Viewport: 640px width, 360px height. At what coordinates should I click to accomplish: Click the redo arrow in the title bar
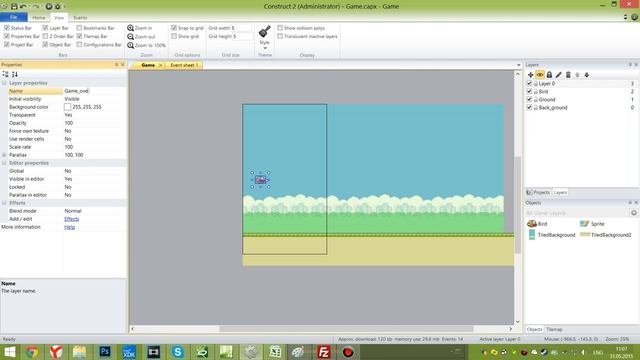[36, 7]
